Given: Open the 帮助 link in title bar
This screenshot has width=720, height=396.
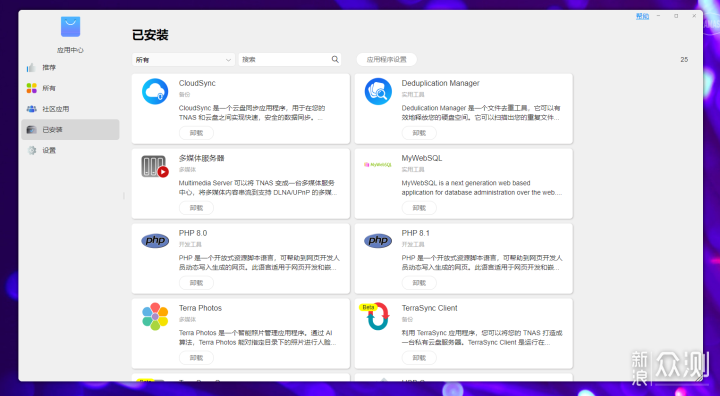Looking at the screenshot, I should pyautogui.click(x=642, y=17).
